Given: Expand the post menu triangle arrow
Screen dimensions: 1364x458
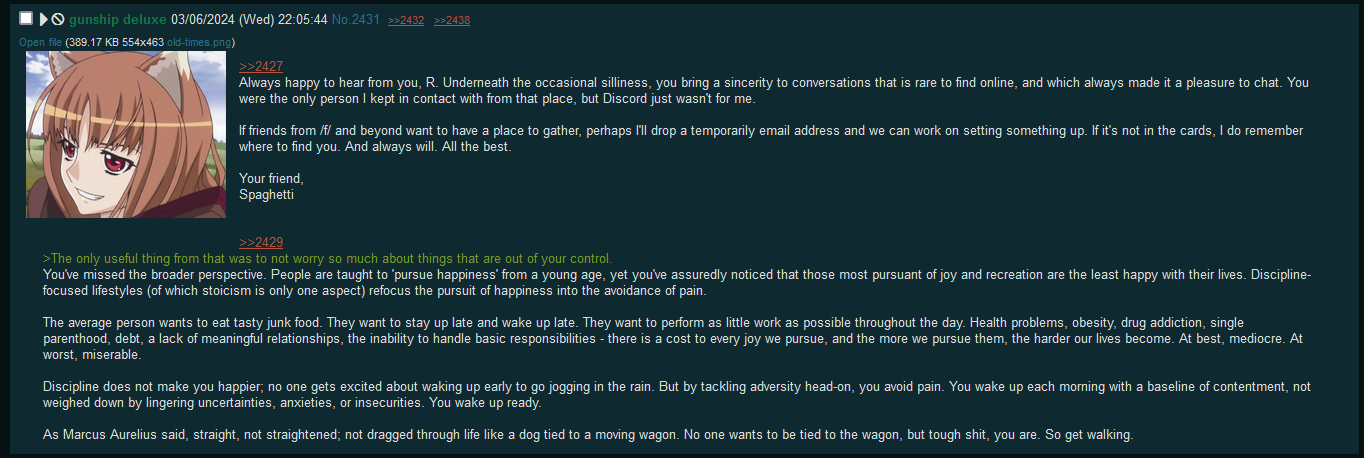Looking at the screenshot, I should tap(44, 19).
